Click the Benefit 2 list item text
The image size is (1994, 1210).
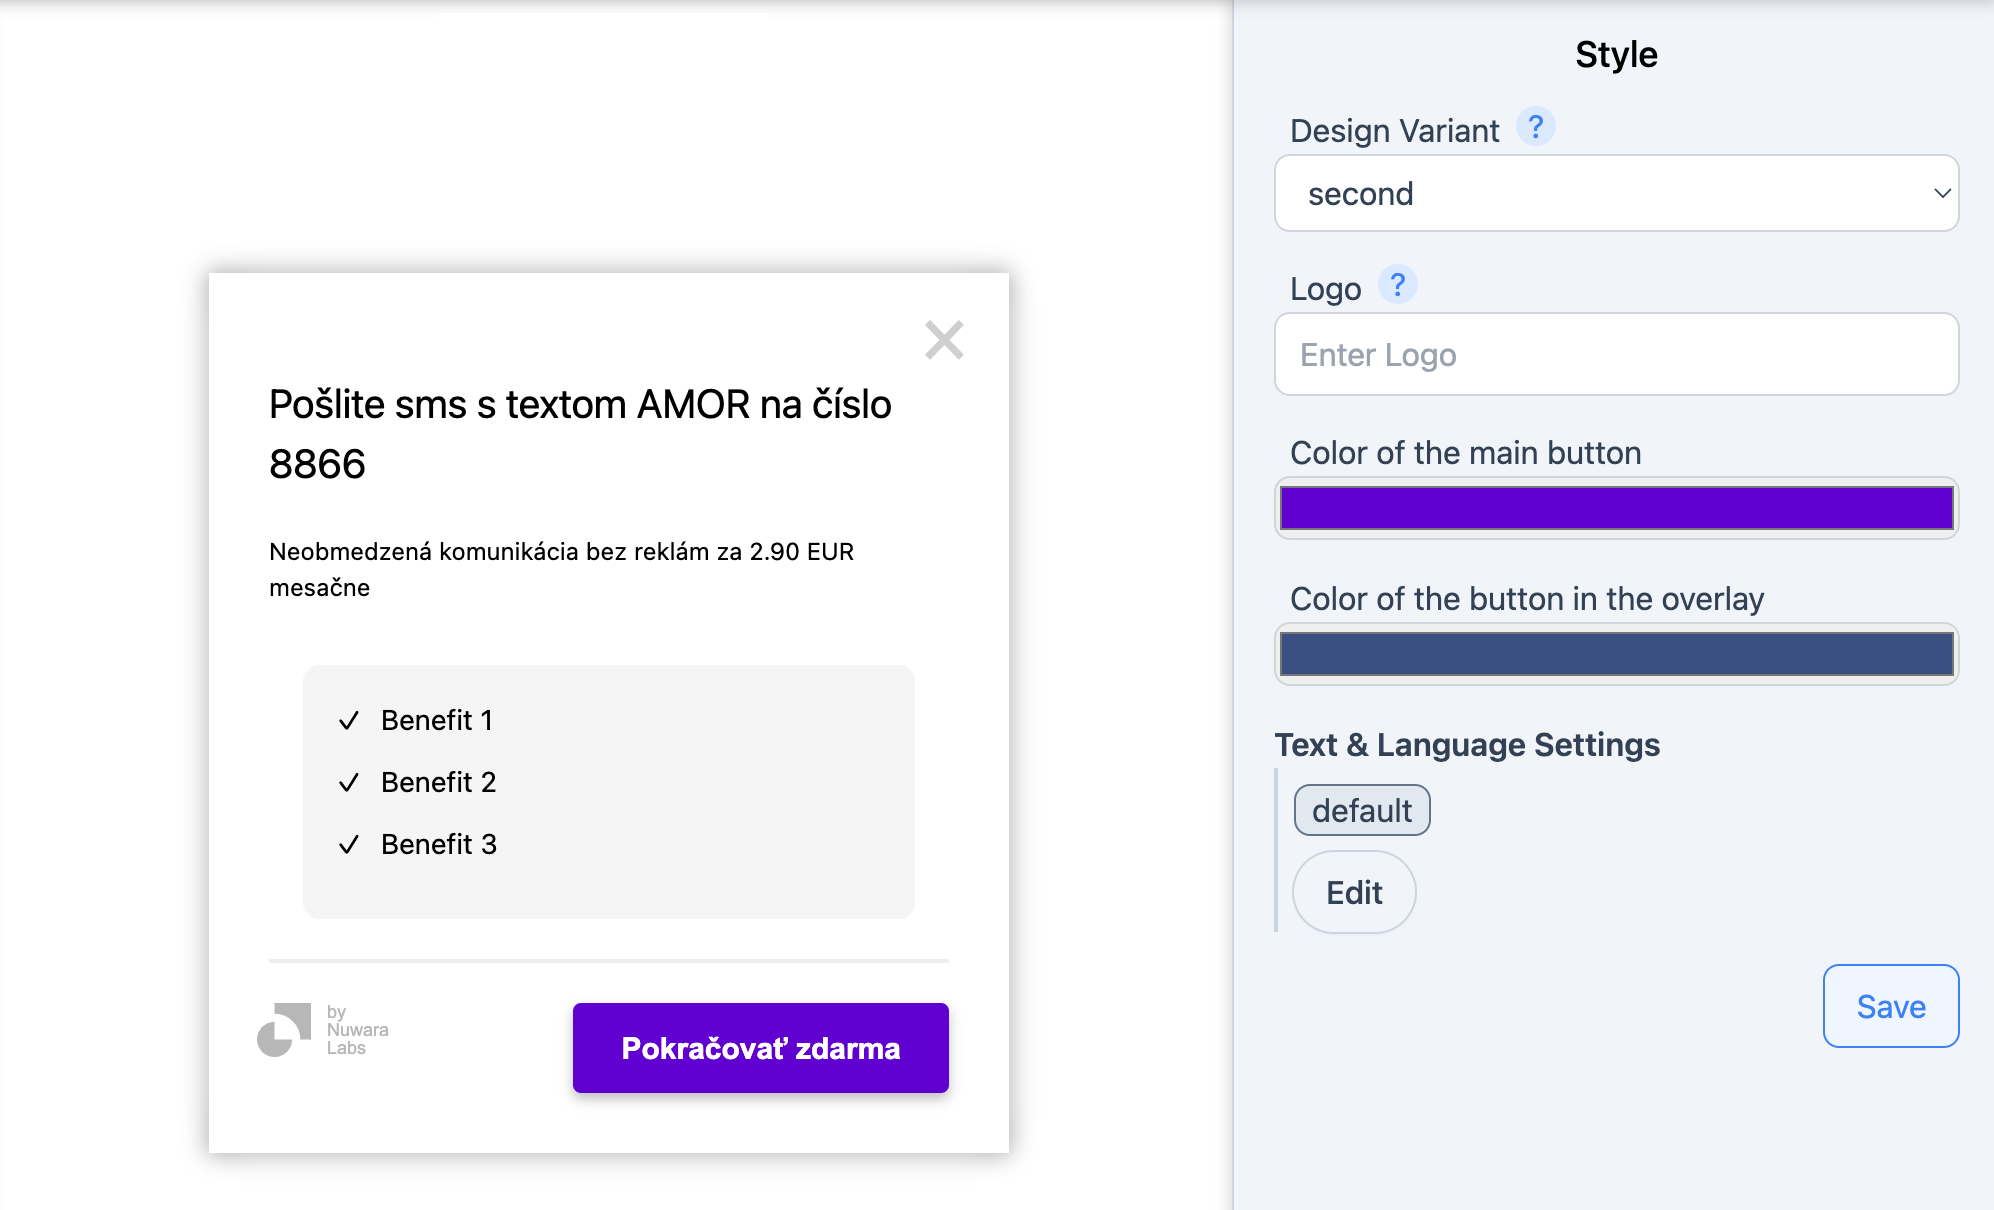coord(438,782)
